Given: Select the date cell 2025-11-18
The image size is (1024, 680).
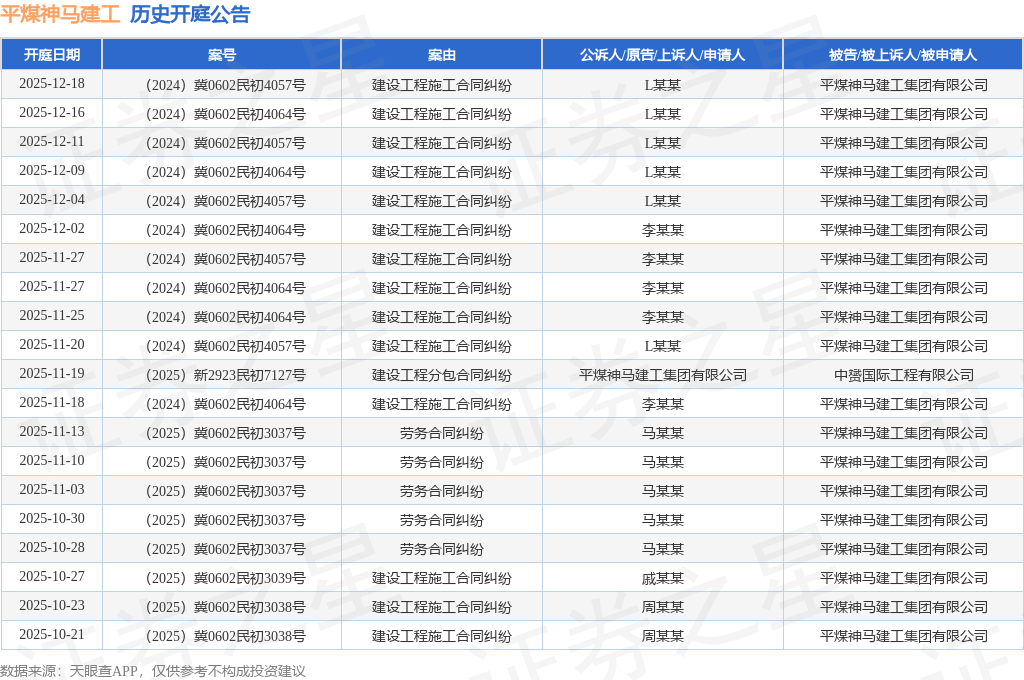Looking at the screenshot, I should click(x=52, y=402).
